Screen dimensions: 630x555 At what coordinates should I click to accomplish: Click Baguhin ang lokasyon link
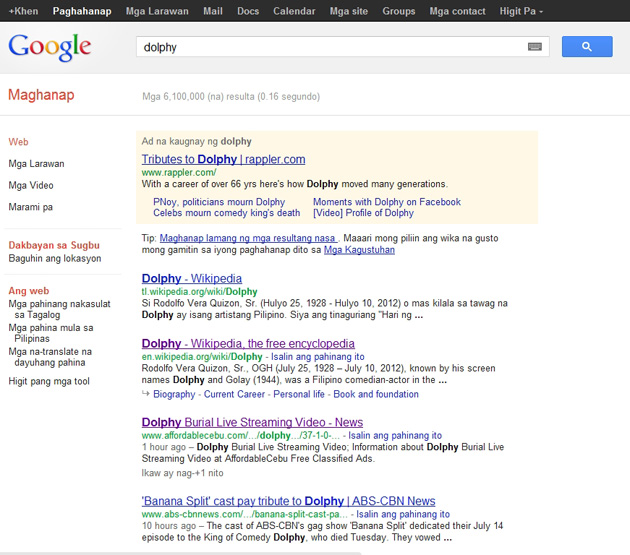coord(55,258)
